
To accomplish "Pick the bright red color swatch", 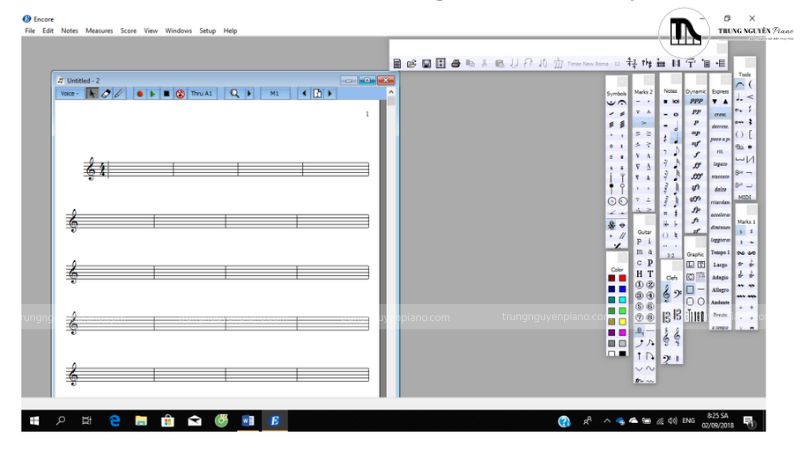I will coord(622,278).
